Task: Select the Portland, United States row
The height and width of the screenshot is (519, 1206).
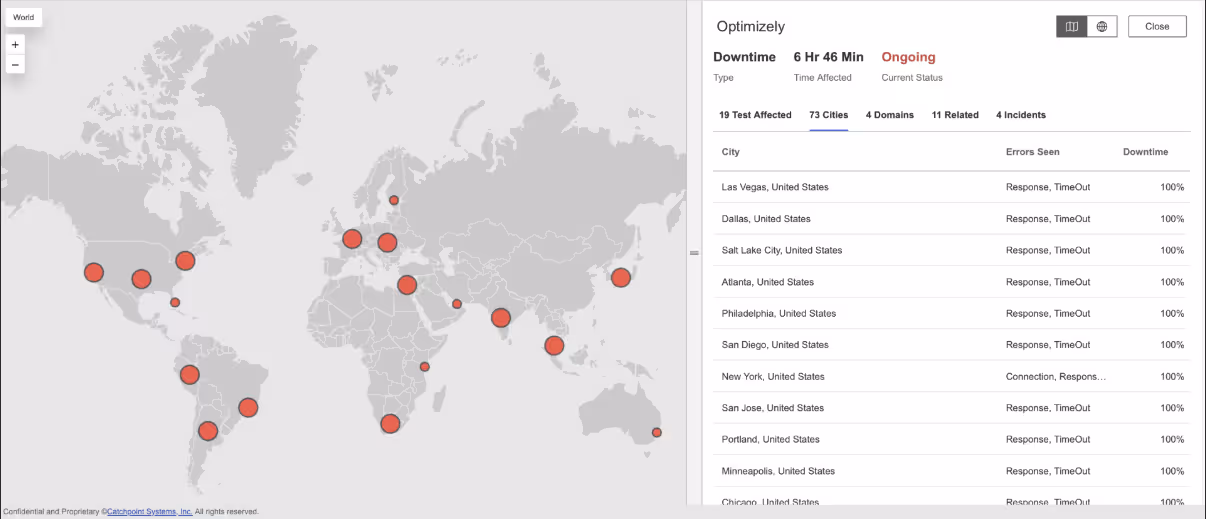Action: [952, 440]
